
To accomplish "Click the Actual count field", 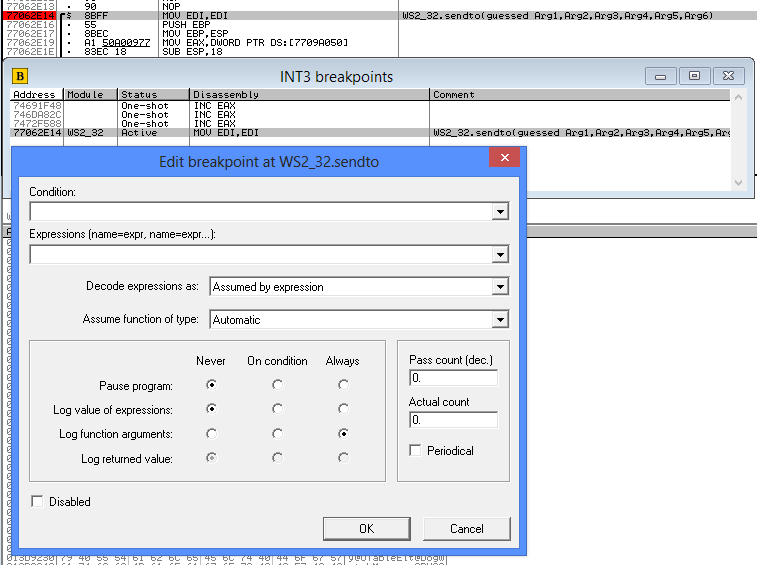I will coord(453,420).
